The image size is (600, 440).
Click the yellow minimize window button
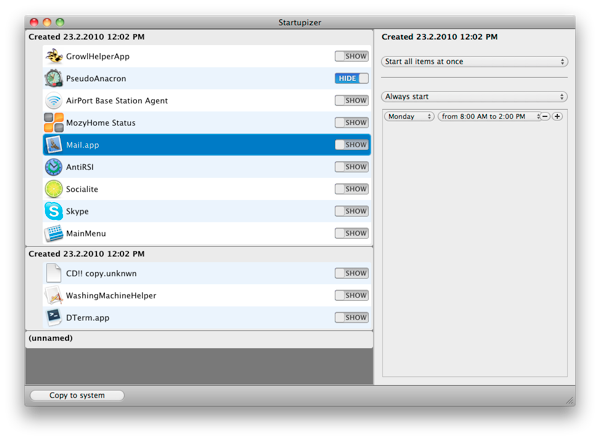tap(47, 22)
